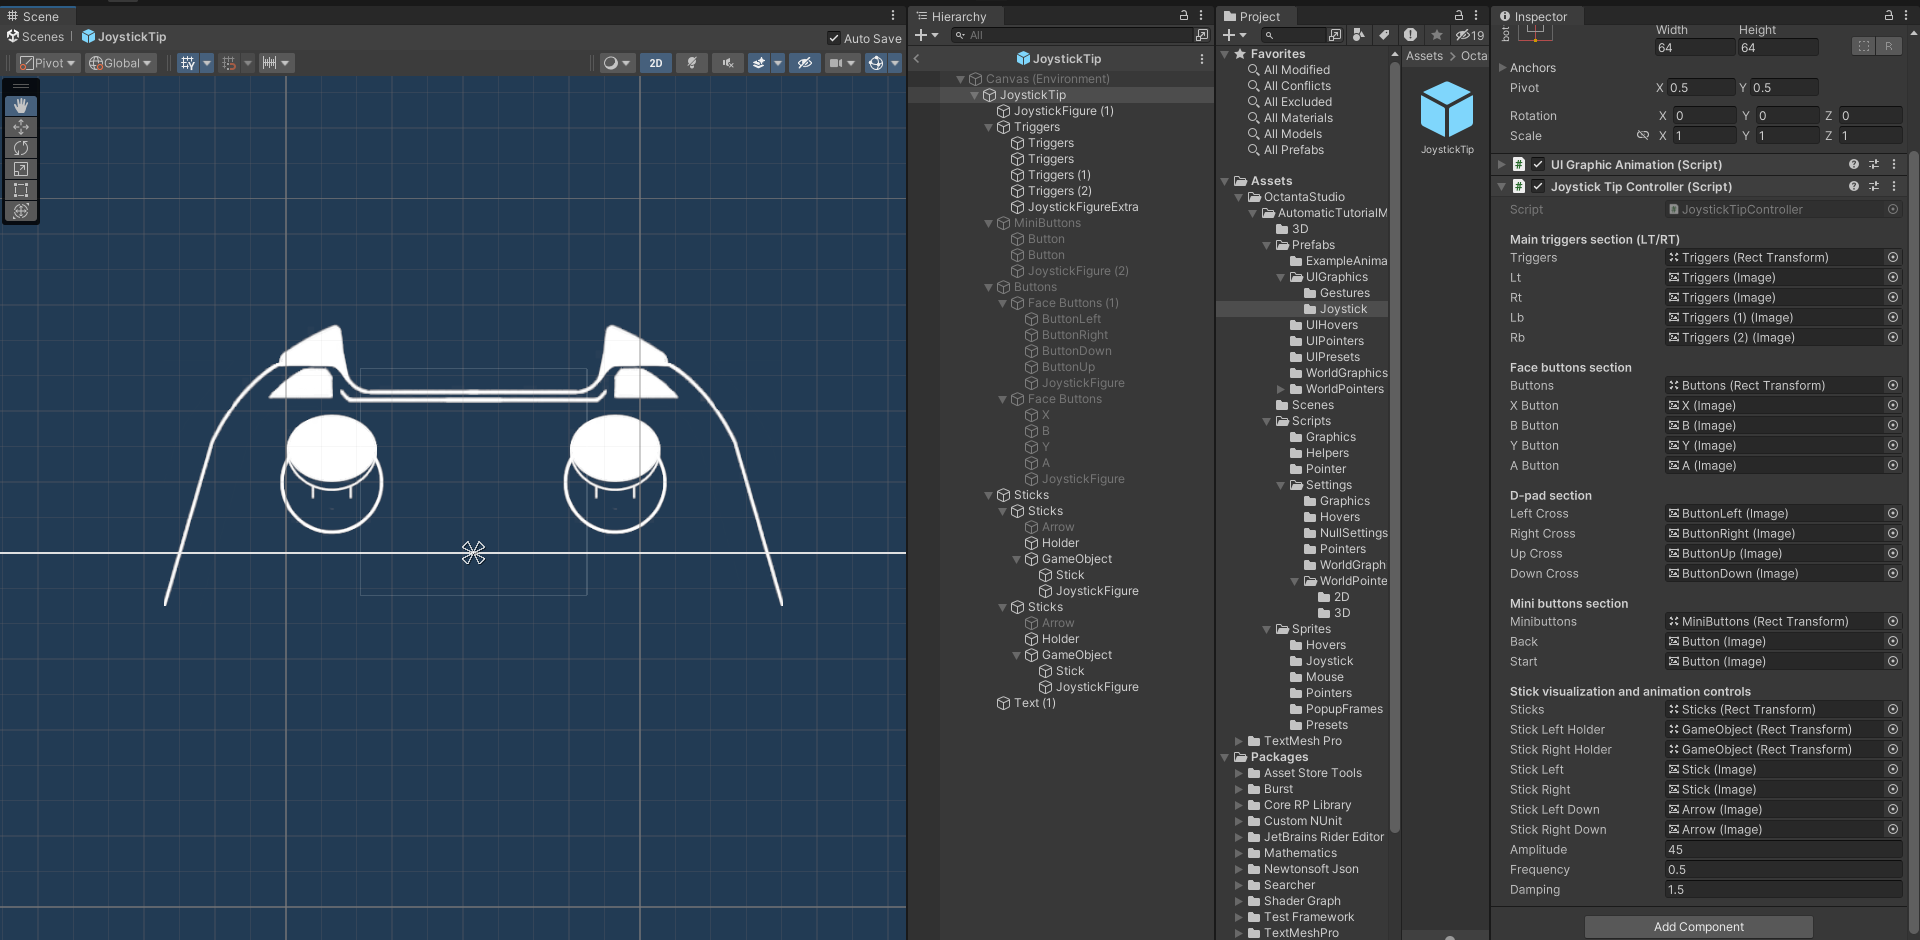
Task: Select the Hierarchy tab
Action: tap(957, 16)
